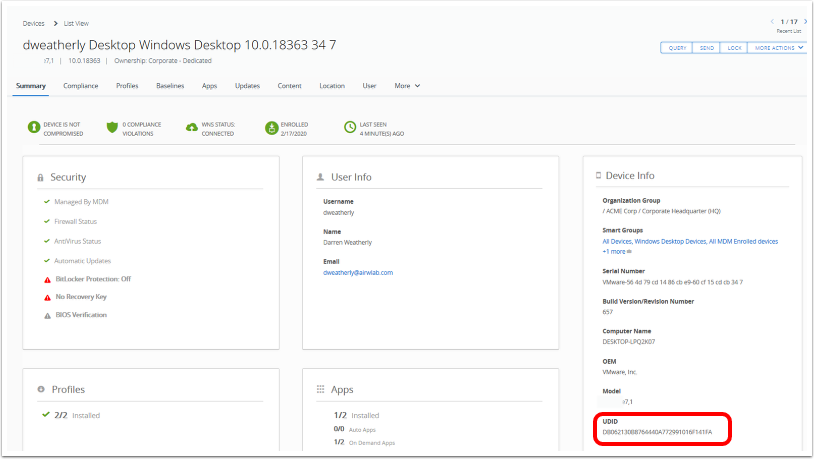This screenshot has height=459, width=814.
Task: Click the enrolled date icon
Action: point(271,127)
